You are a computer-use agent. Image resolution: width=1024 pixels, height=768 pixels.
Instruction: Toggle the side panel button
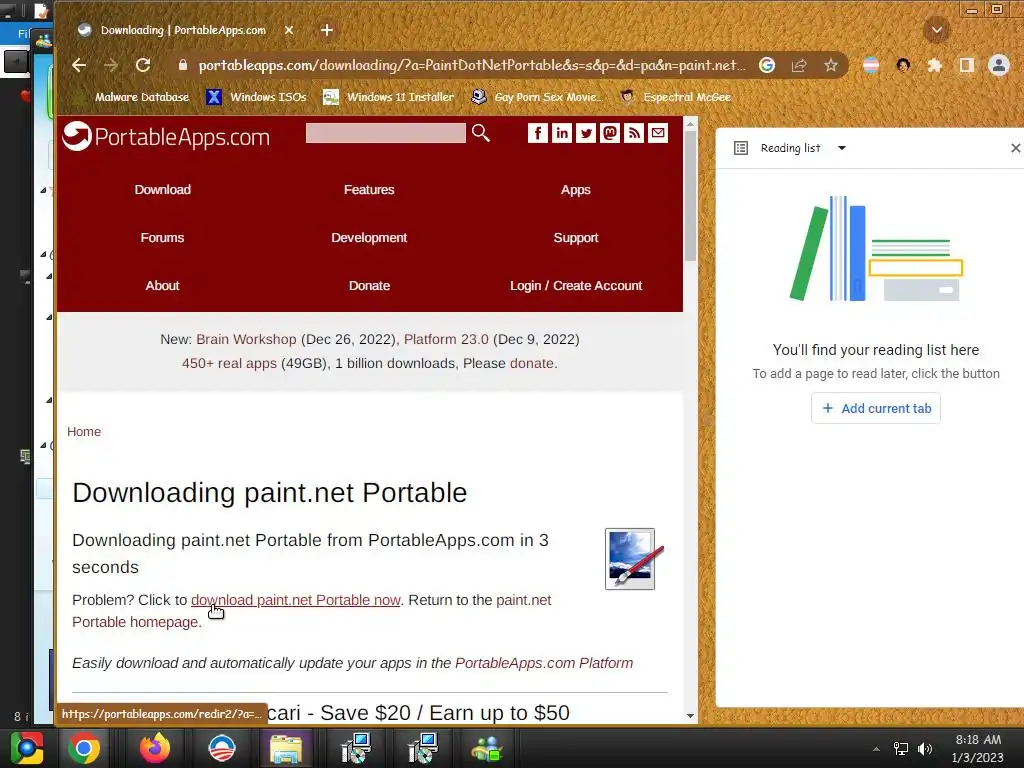coord(967,65)
